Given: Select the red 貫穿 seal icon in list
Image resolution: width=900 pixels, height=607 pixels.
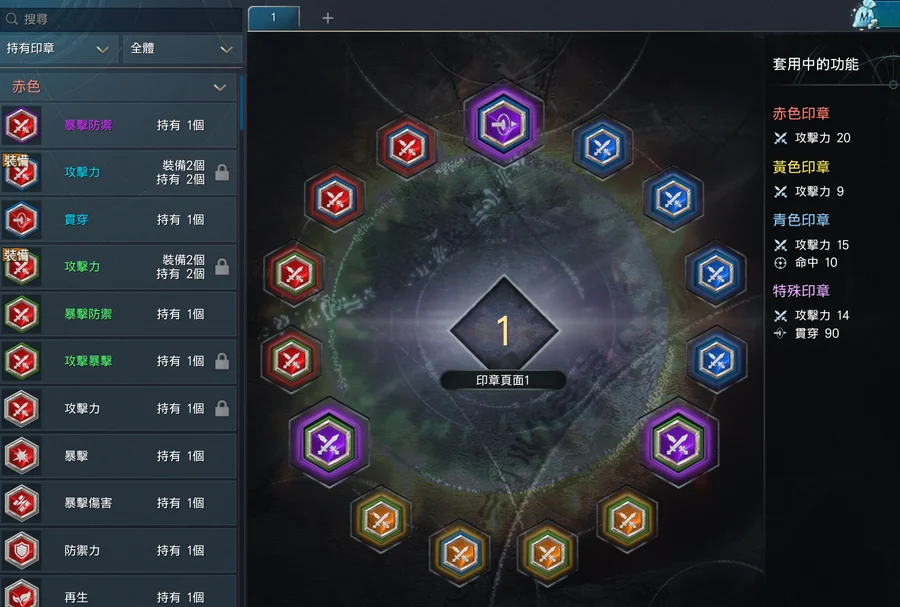Looking at the screenshot, I should tap(22, 220).
